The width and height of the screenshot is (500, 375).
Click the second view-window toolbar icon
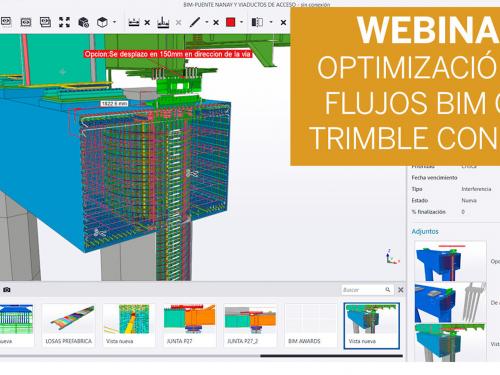click(x=26, y=22)
